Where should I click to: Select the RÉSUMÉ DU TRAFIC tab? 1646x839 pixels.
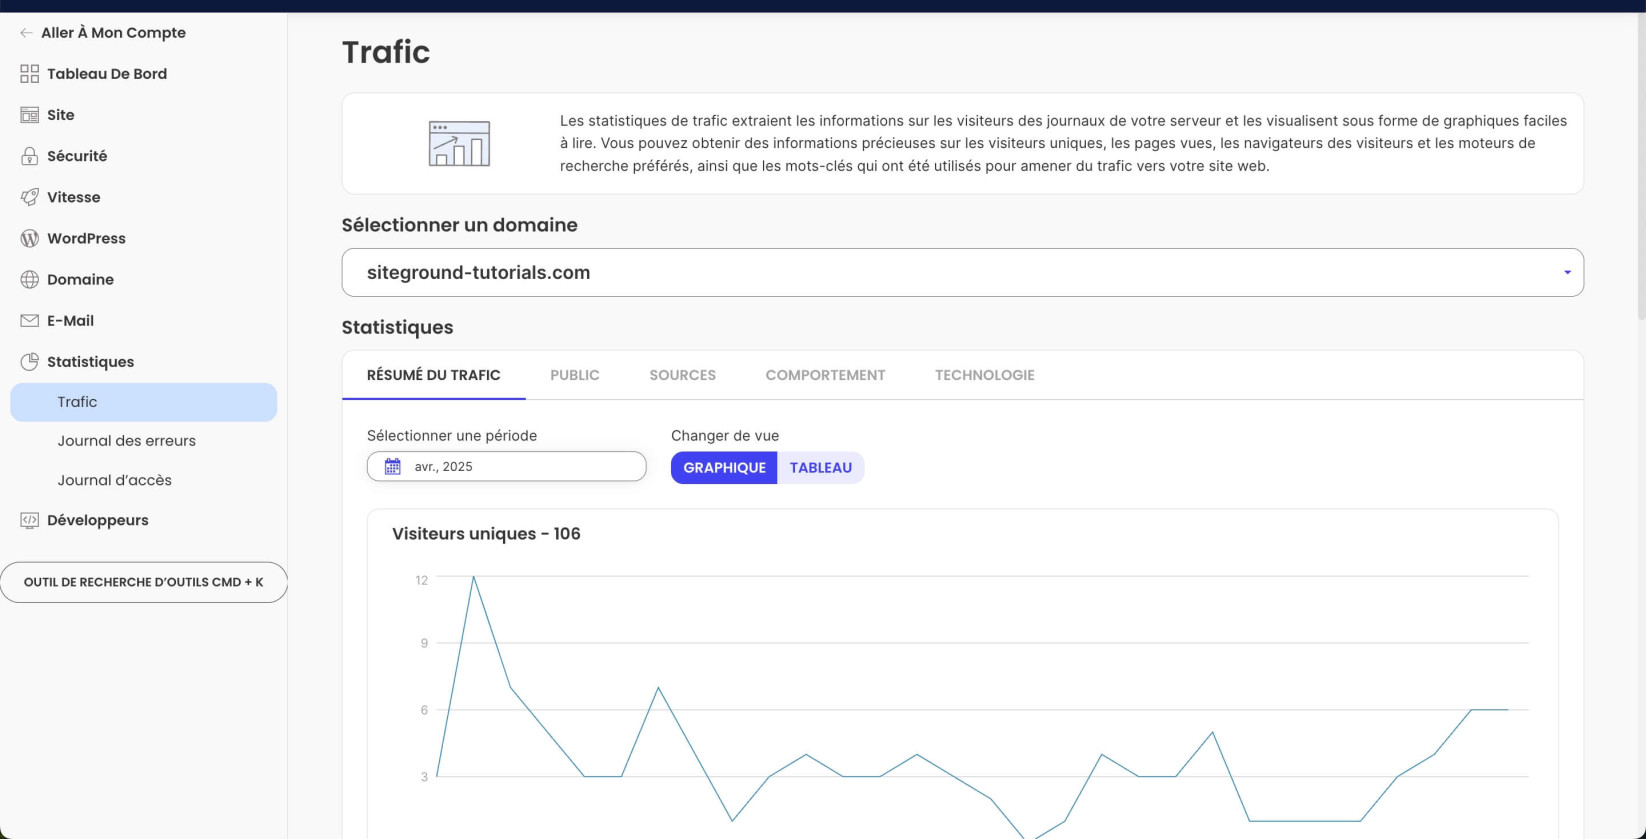433,375
